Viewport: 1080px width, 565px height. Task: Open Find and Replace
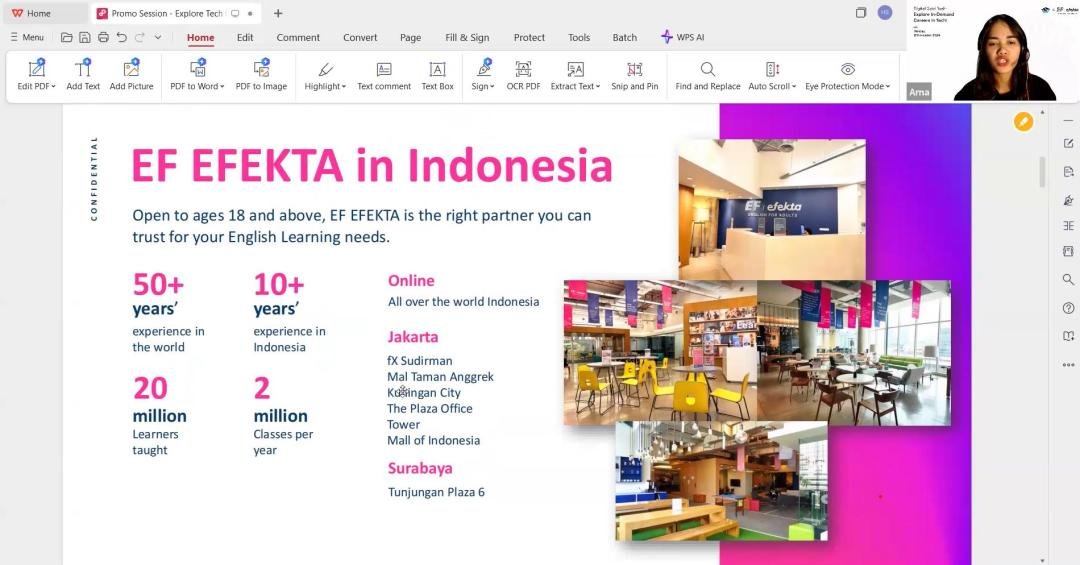(x=707, y=75)
